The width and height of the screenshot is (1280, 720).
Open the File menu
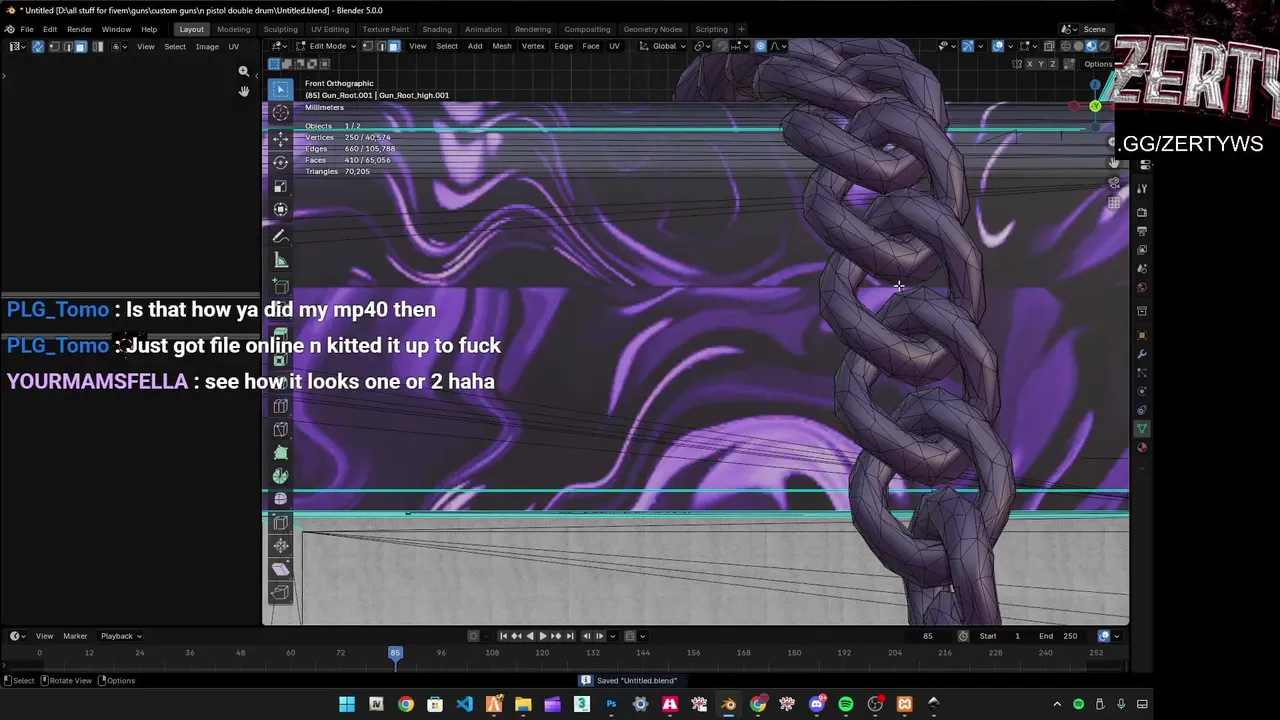click(x=27, y=29)
